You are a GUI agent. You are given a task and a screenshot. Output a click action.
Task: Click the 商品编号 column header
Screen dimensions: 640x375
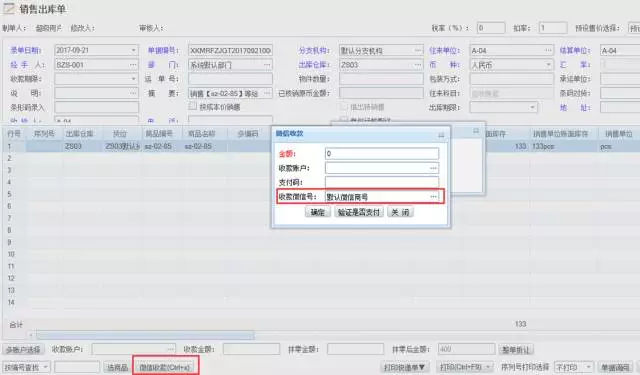pyautogui.click(x=159, y=133)
